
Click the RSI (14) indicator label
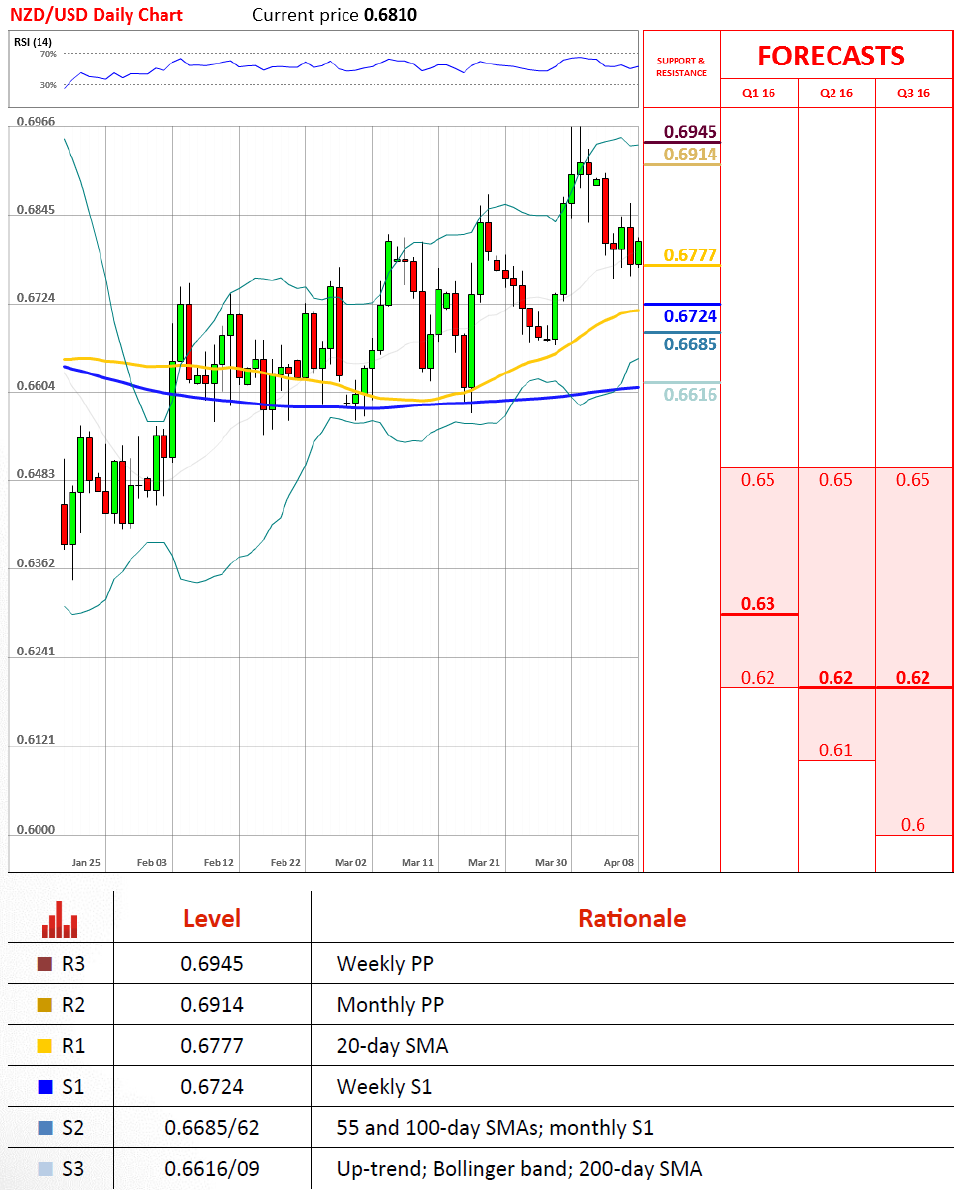click(x=33, y=42)
